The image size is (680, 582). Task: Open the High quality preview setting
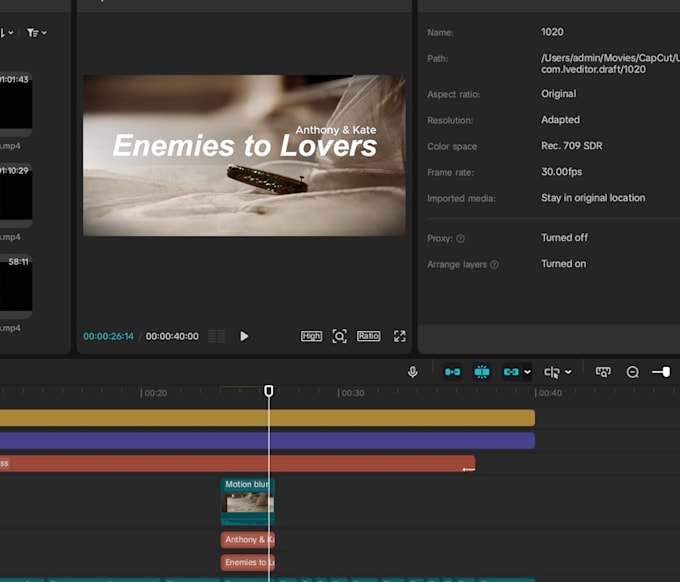pyautogui.click(x=311, y=336)
